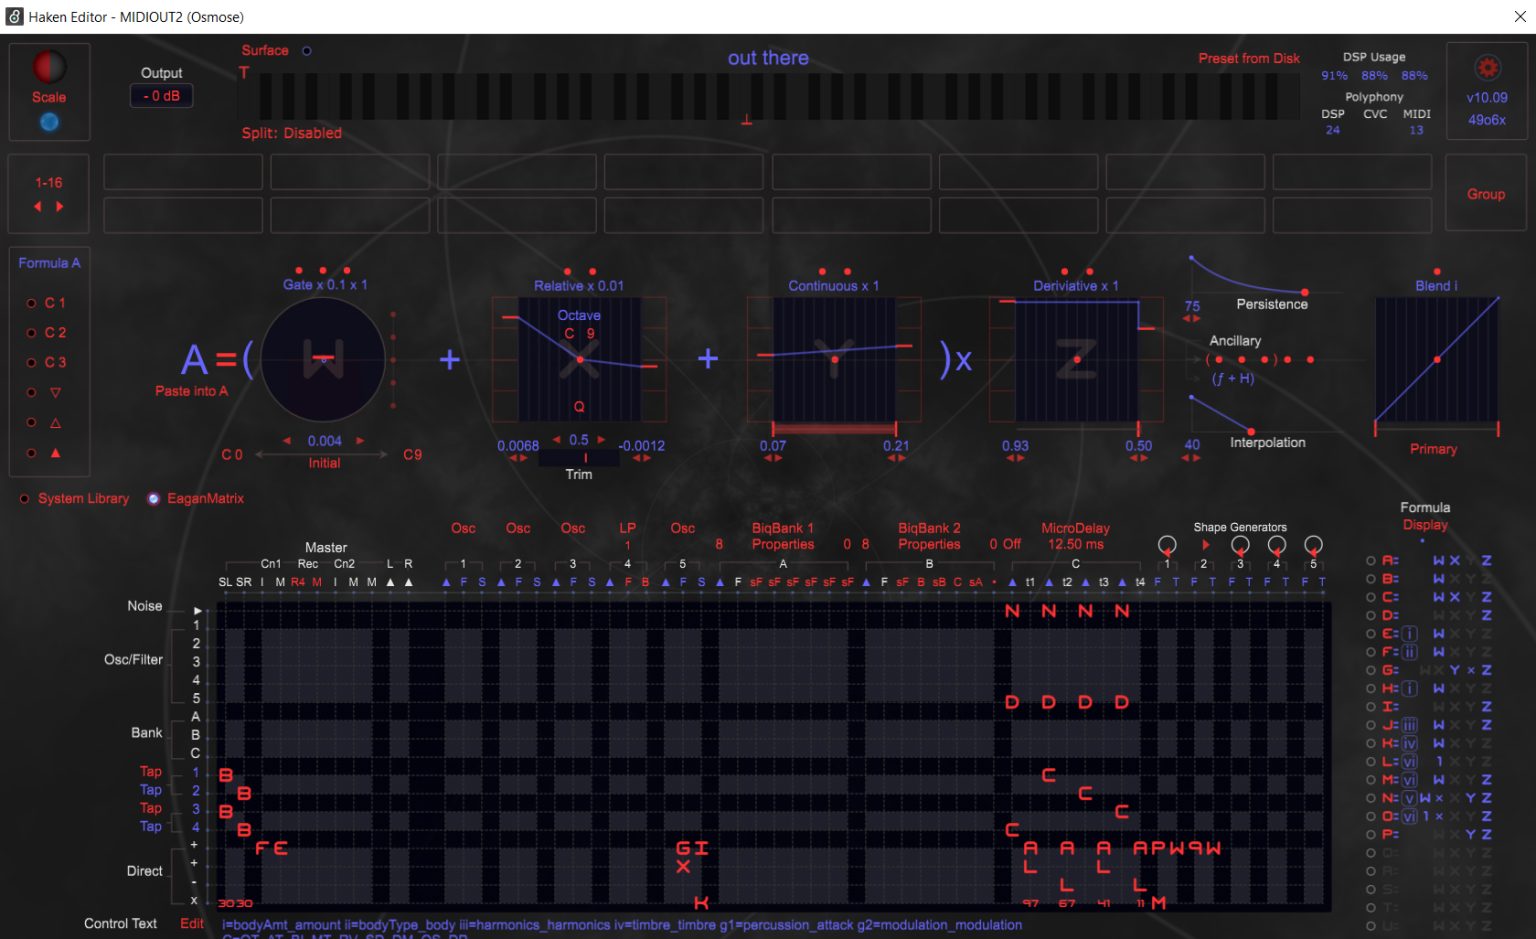1536x939 pixels.
Task: Click the X relative transfer graph
Action: pyautogui.click(x=579, y=359)
